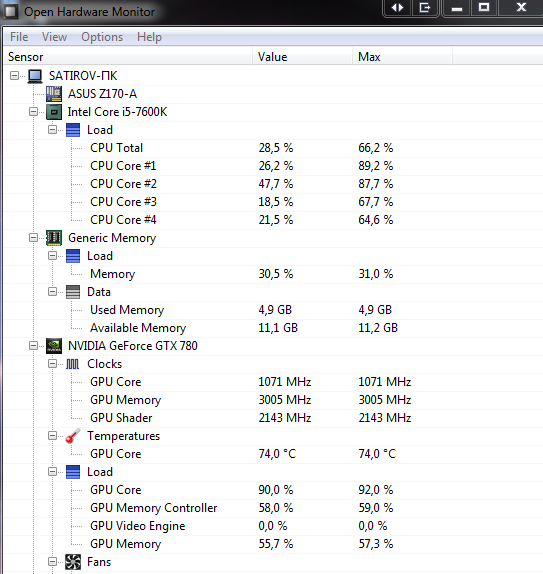The width and height of the screenshot is (543, 574).
Task: Collapse the CPU Load group
Action: click(x=52, y=130)
